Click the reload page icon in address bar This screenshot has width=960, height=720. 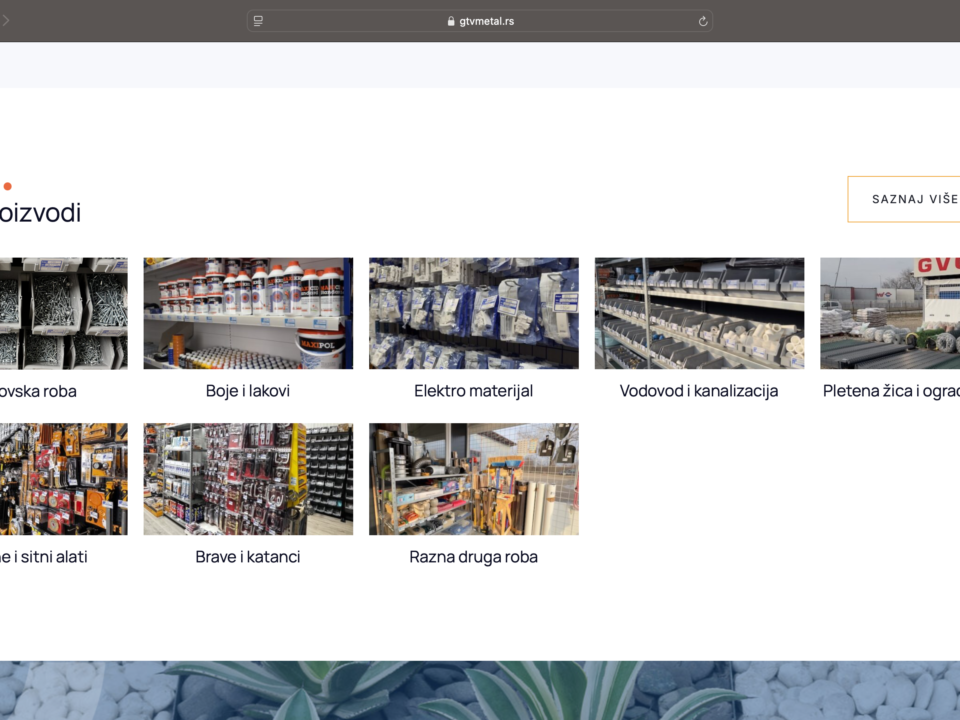(702, 21)
